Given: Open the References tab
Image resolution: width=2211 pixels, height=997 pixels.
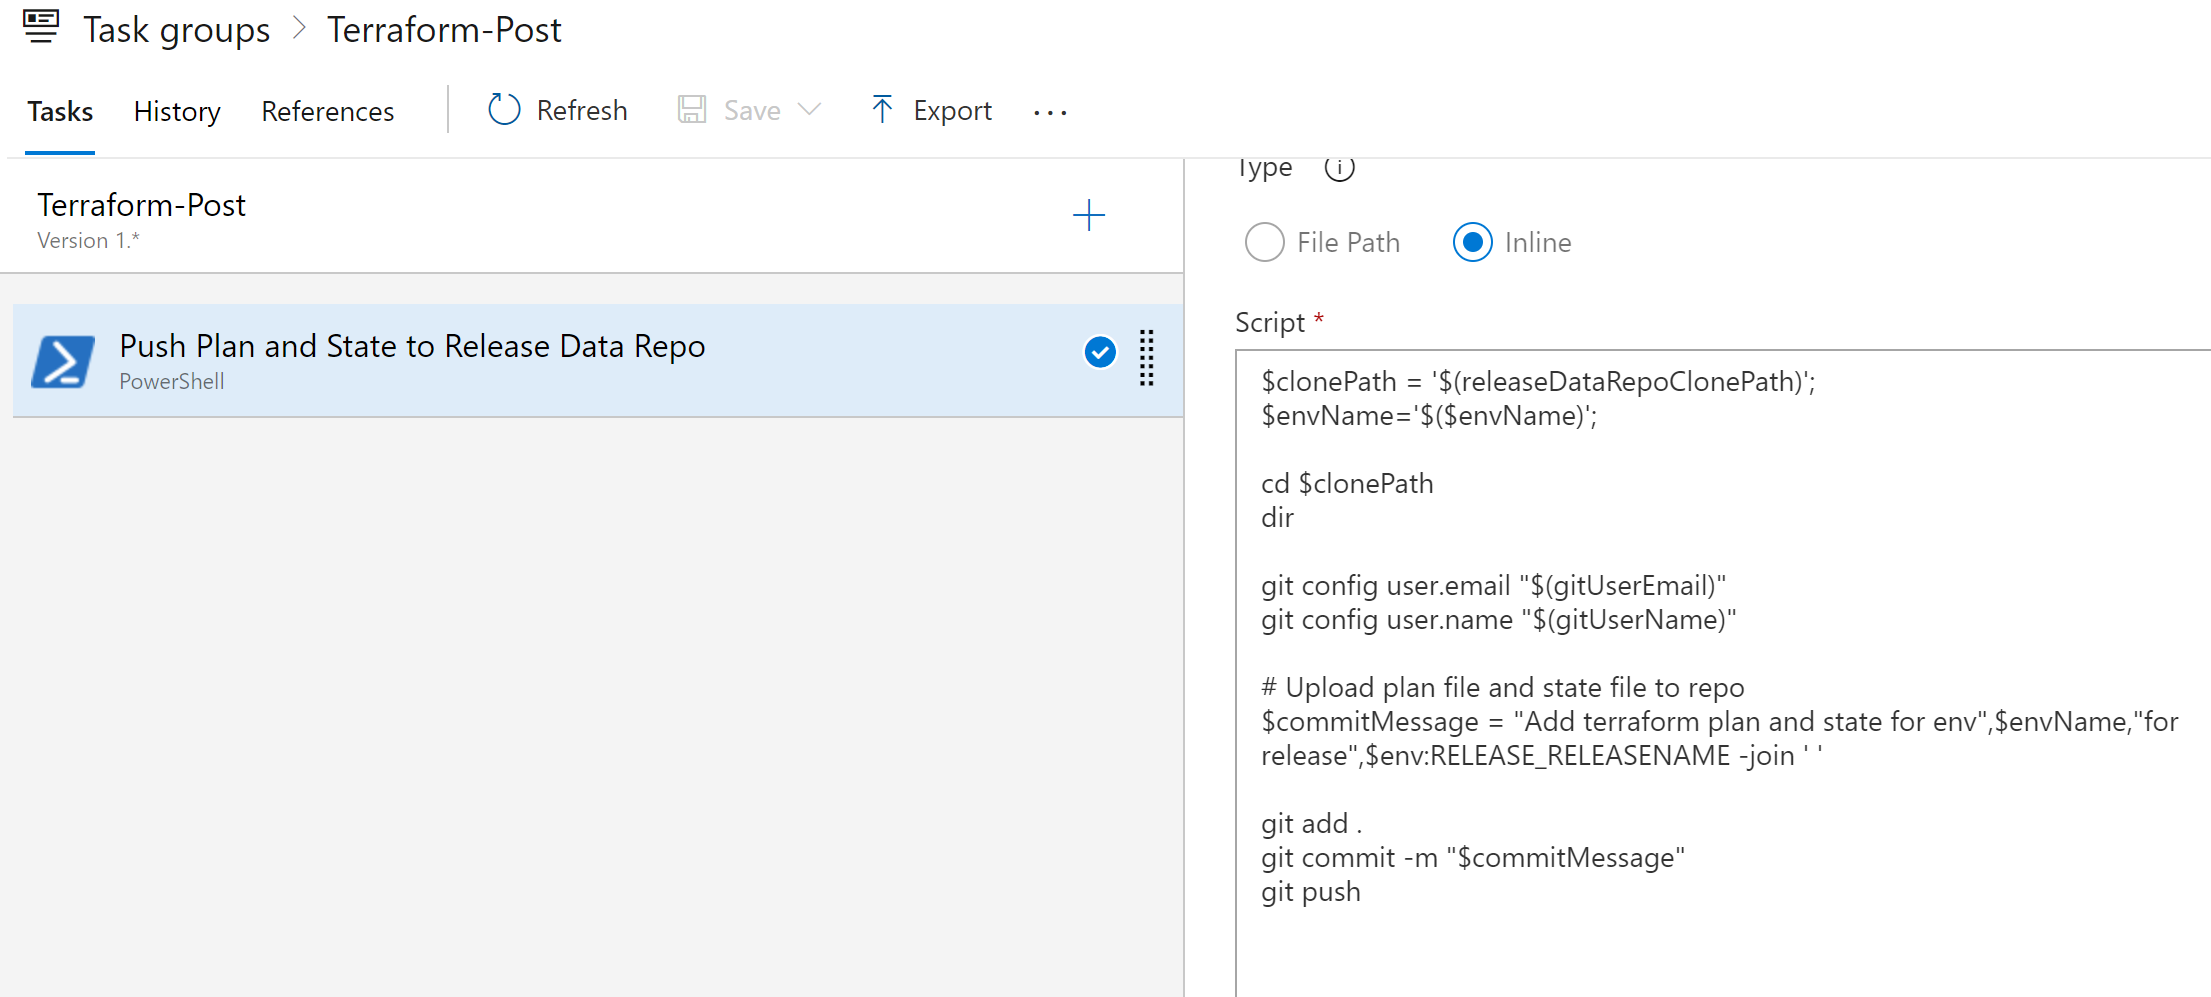Looking at the screenshot, I should click(327, 111).
